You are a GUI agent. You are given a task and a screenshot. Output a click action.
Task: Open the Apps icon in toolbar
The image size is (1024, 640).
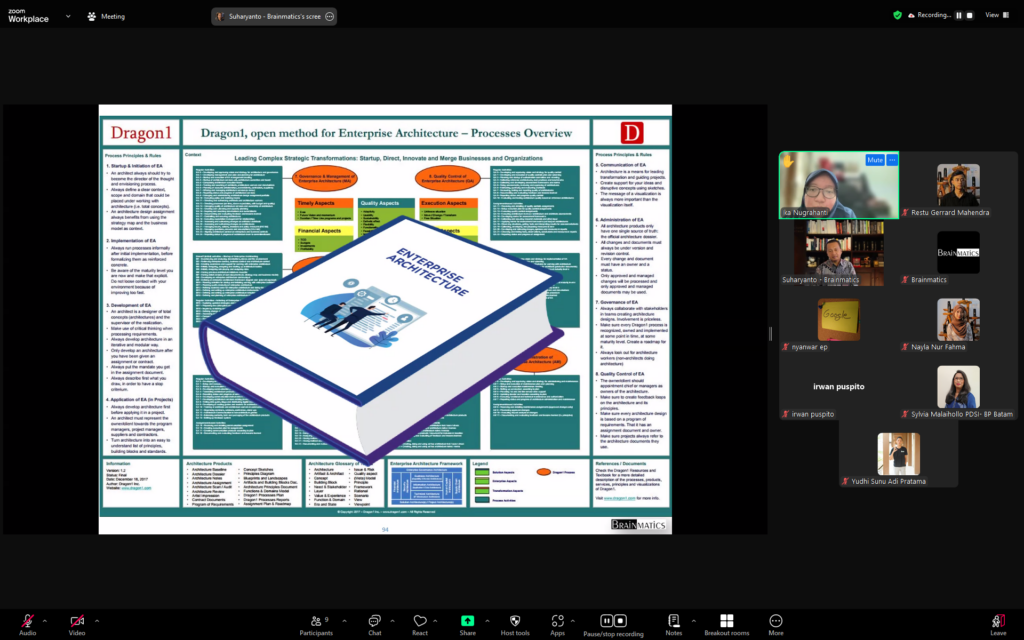pos(557,621)
